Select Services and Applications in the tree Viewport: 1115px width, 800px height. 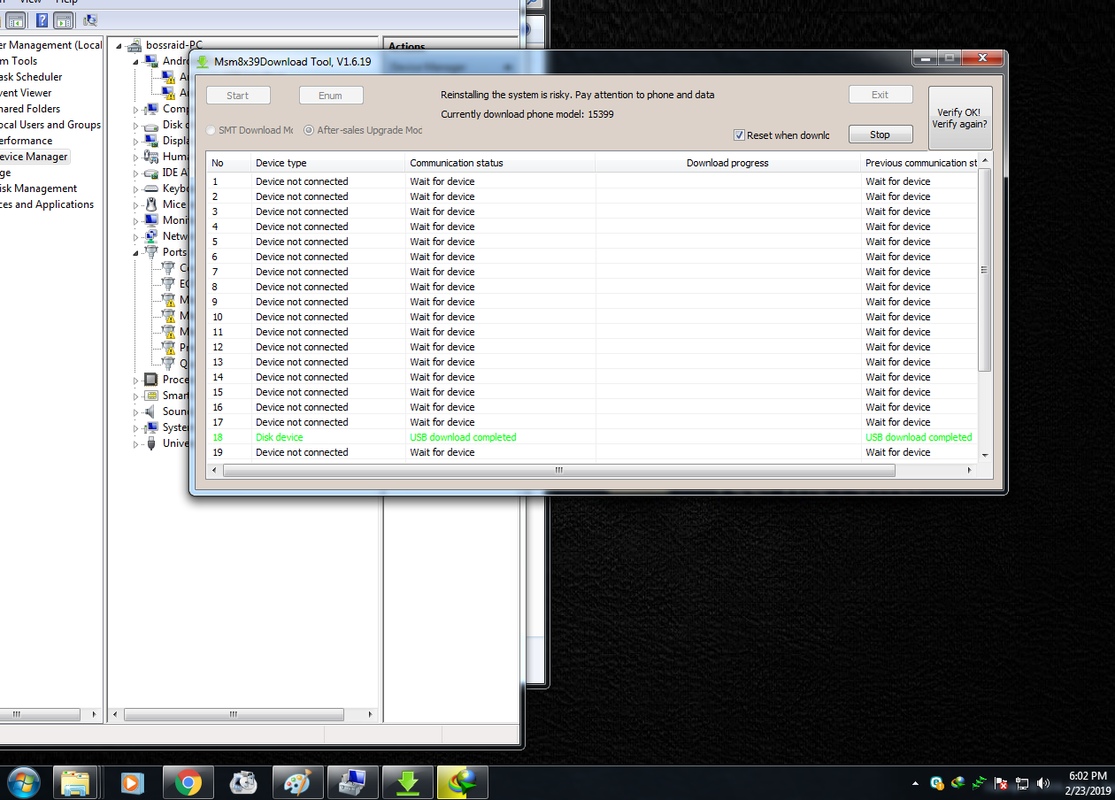click(47, 205)
